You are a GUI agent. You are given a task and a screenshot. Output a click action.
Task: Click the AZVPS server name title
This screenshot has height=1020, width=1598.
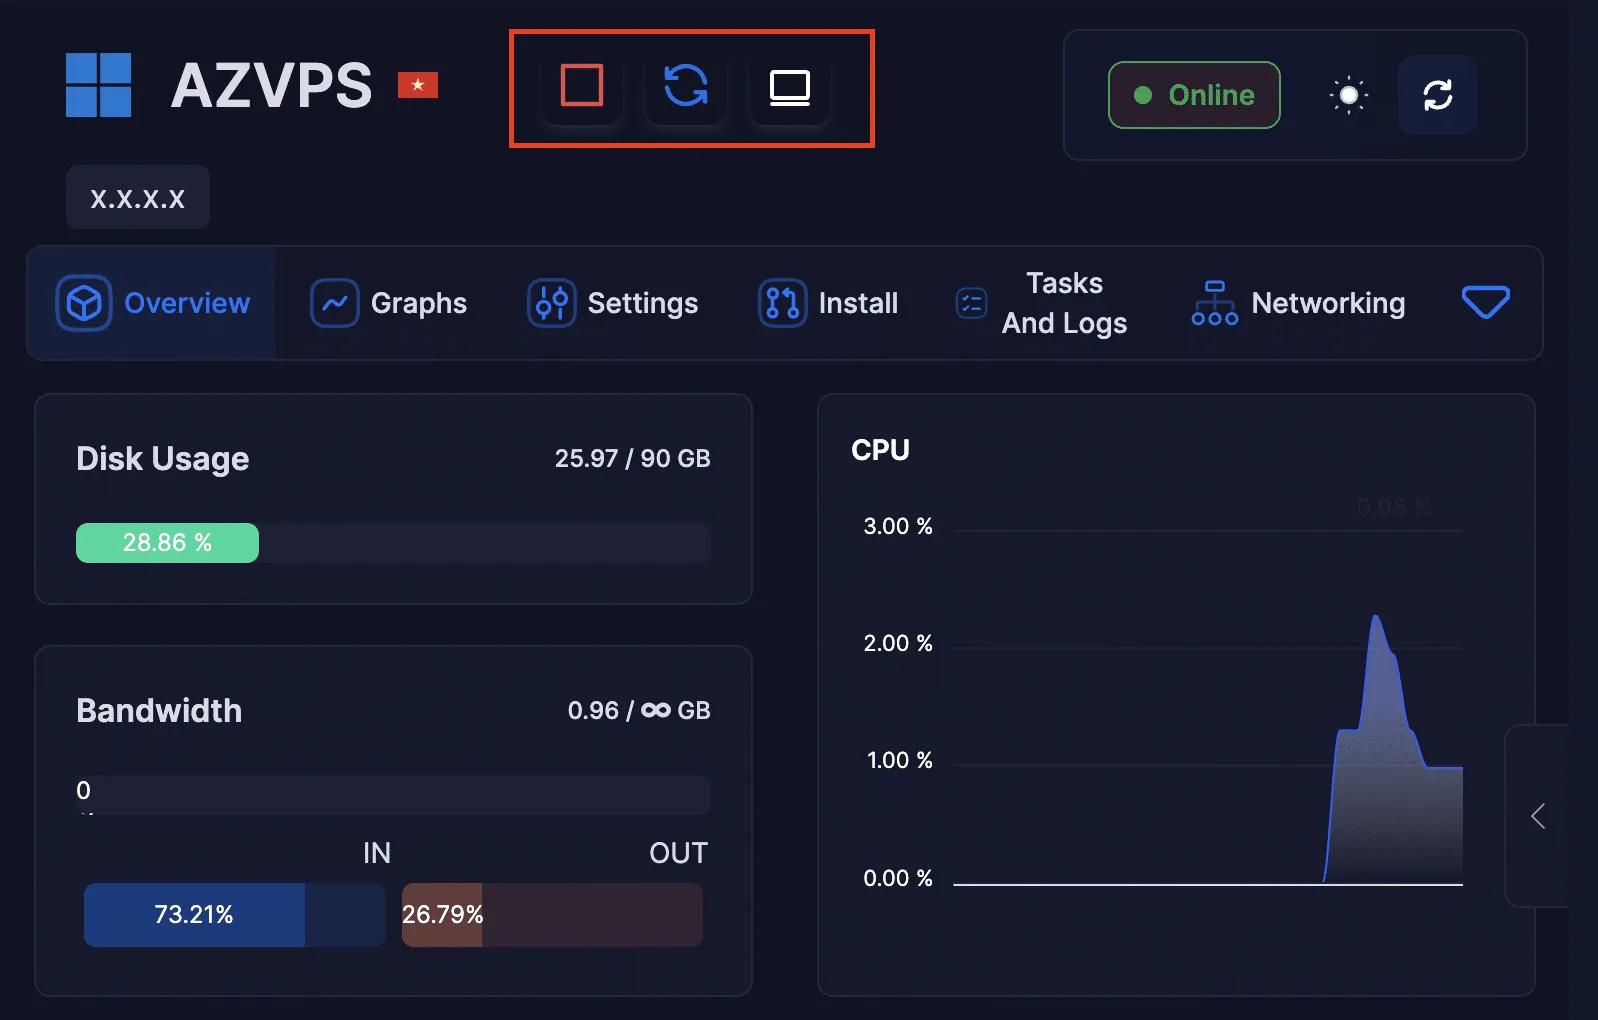[271, 86]
